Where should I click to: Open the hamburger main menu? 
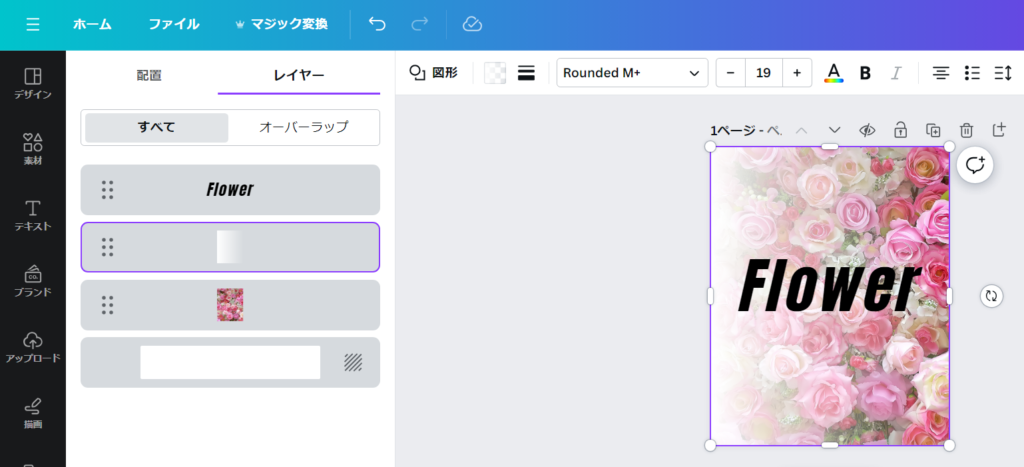point(33,24)
